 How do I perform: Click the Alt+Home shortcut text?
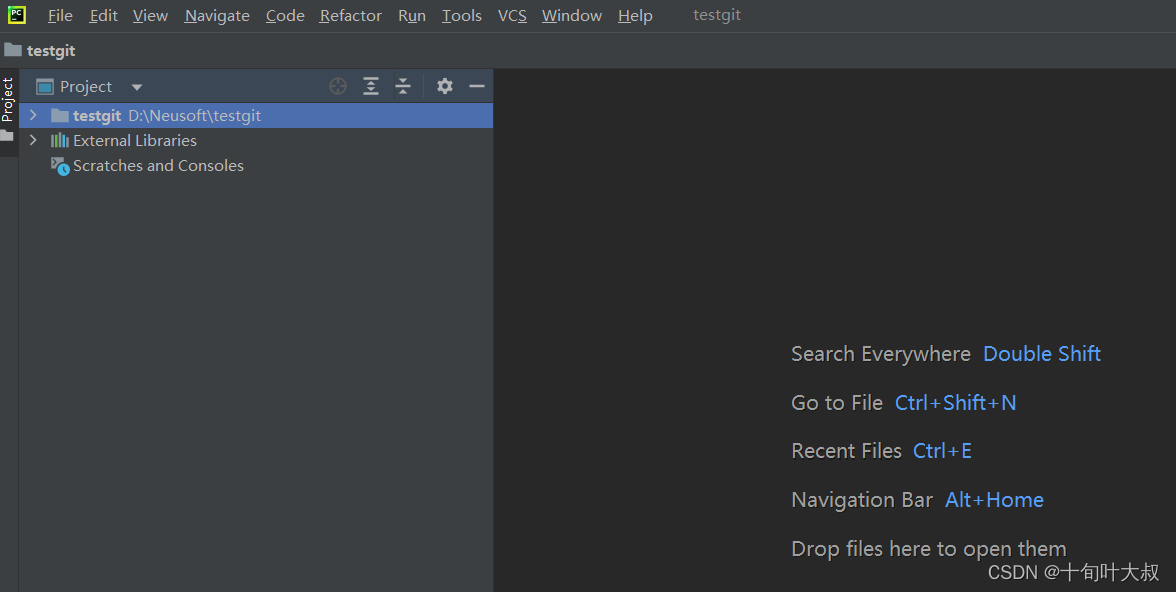[x=994, y=500]
